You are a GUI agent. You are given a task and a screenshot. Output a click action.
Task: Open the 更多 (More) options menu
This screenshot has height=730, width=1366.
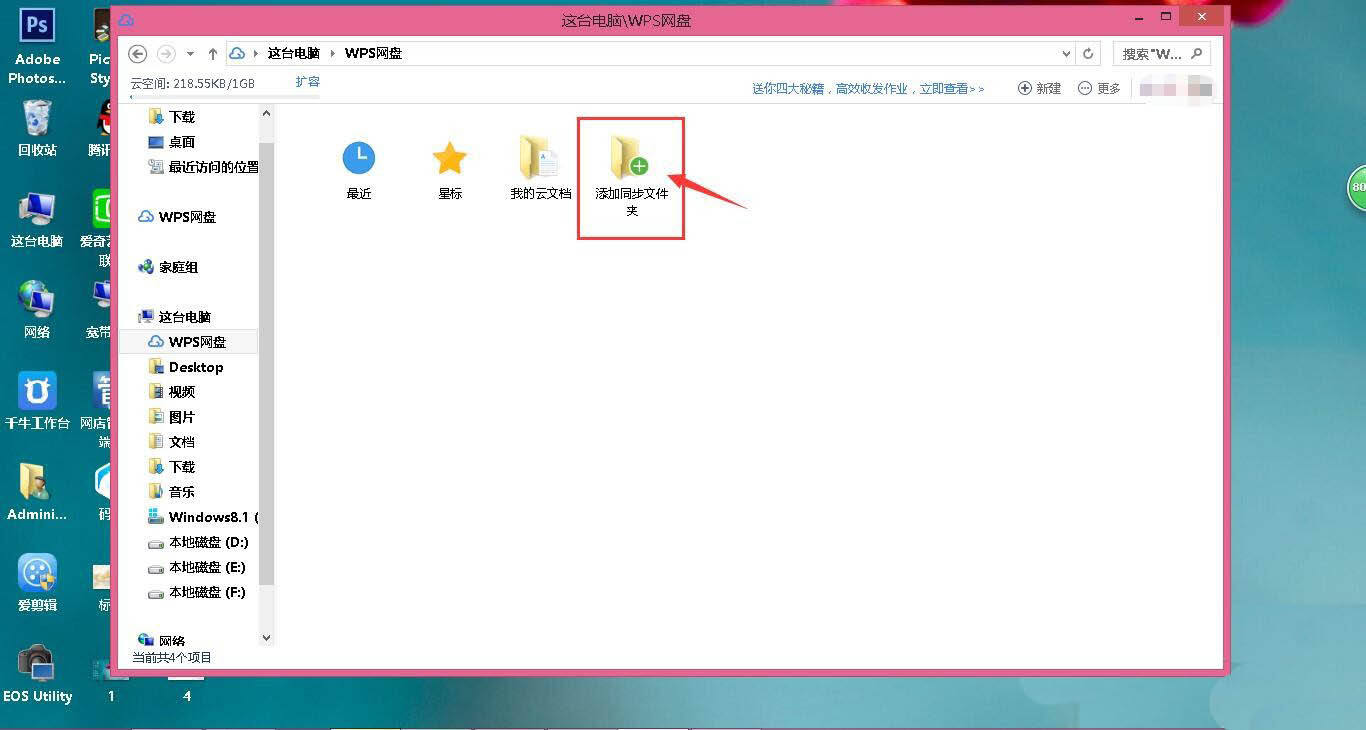click(x=1098, y=88)
